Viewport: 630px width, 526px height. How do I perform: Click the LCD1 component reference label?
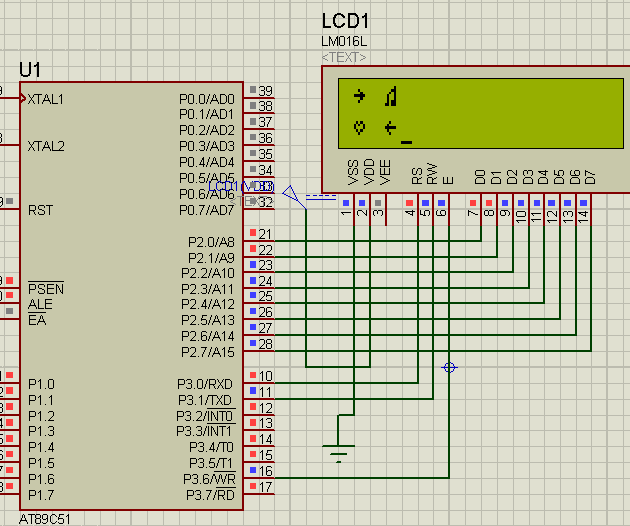(x=345, y=21)
